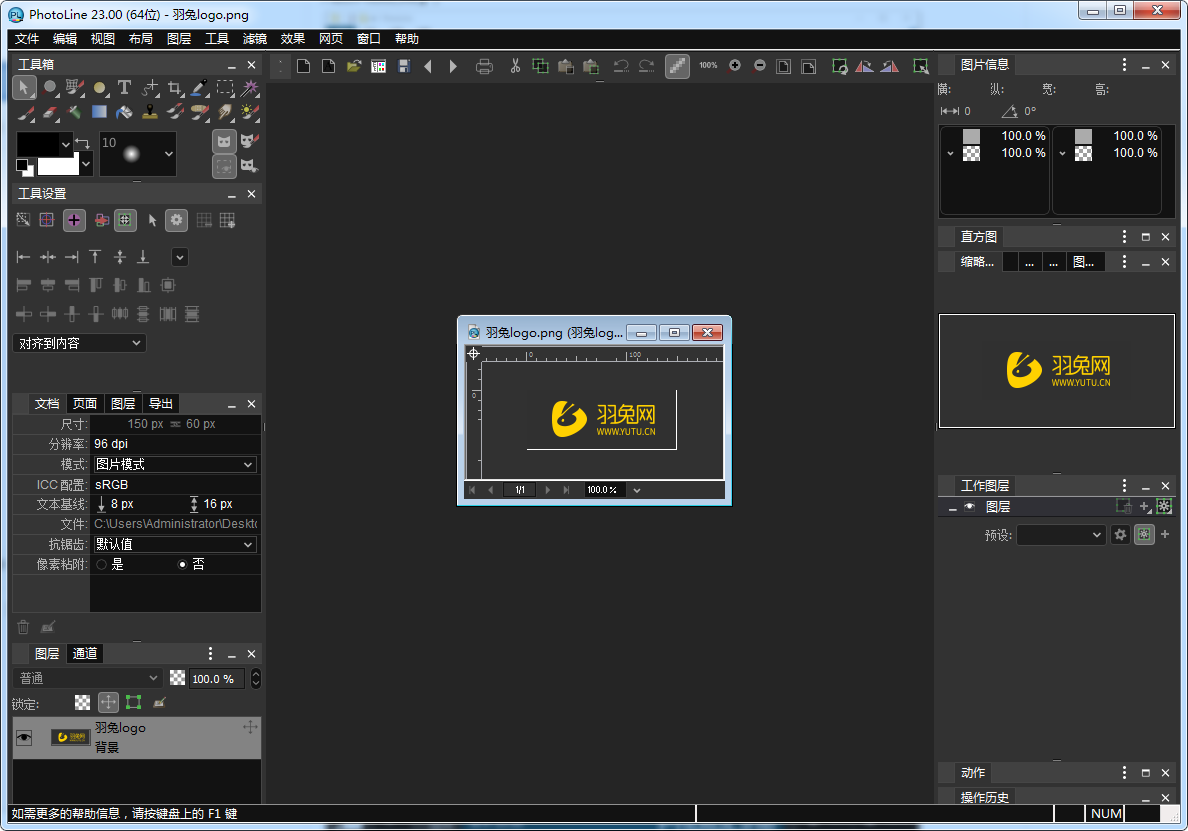Click the save floppy disk icon
The height and width of the screenshot is (831, 1188).
click(405, 67)
